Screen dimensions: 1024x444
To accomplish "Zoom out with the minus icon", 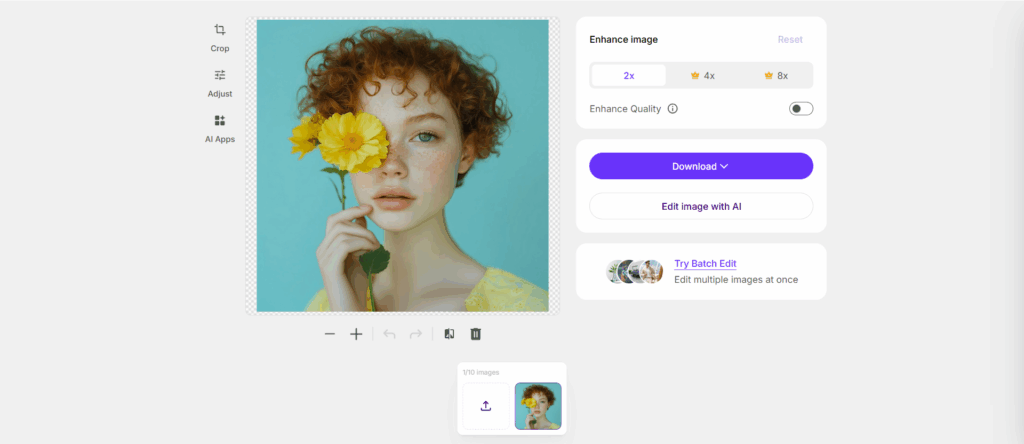I will [x=330, y=334].
